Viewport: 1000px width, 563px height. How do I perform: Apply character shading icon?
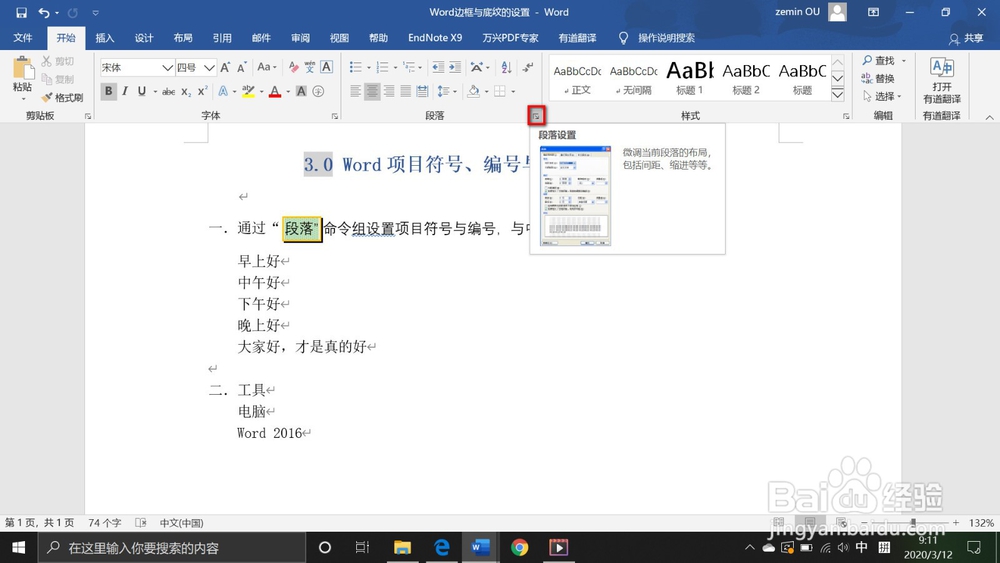tap(301, 91)
